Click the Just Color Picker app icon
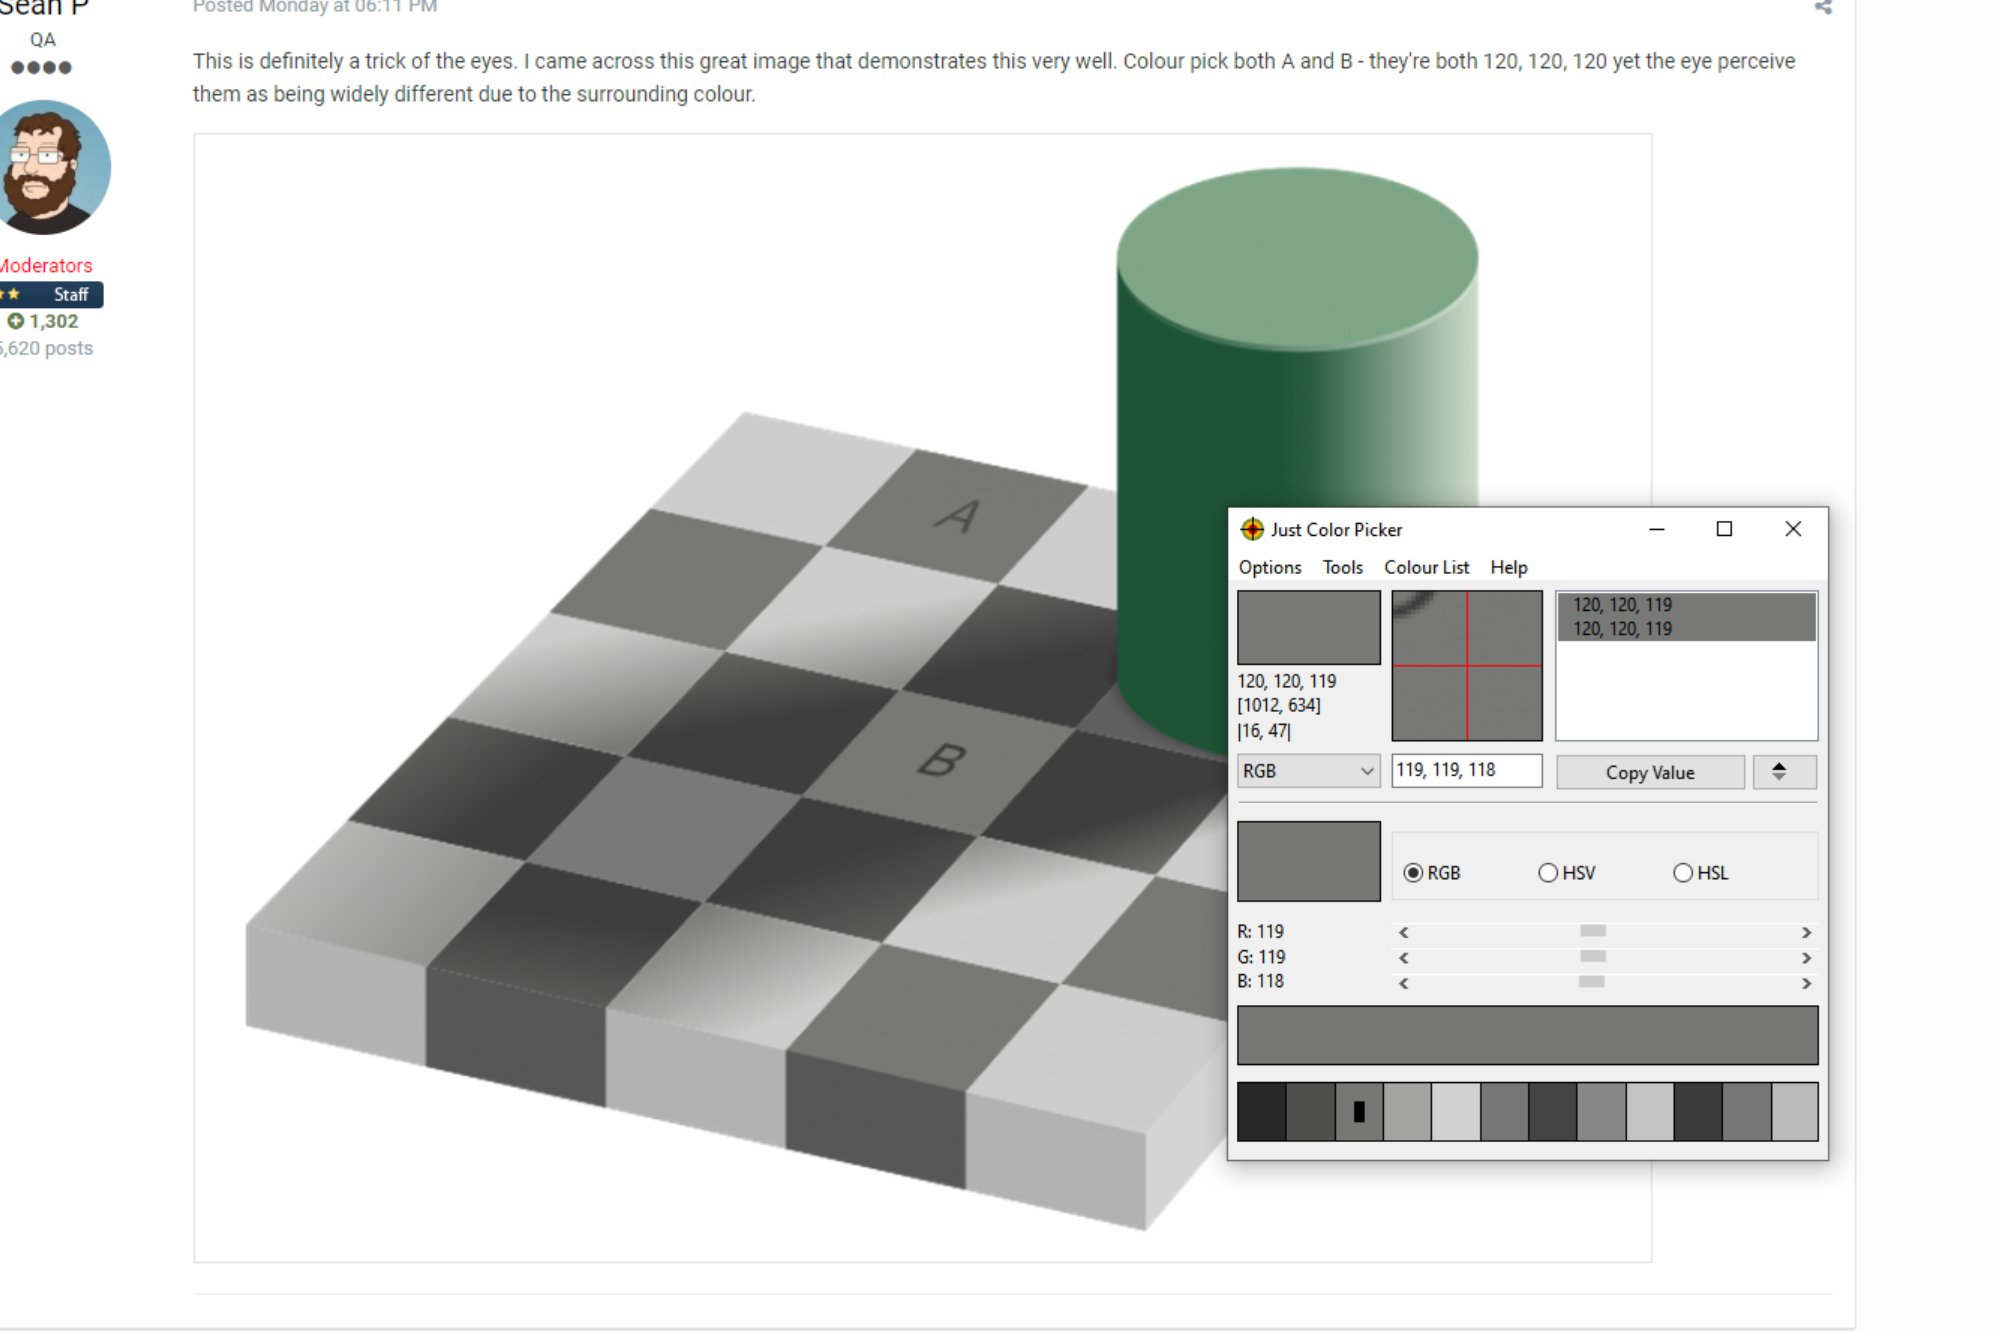The width and height of the screenshot is (2000, 1333). [1252, 529]
